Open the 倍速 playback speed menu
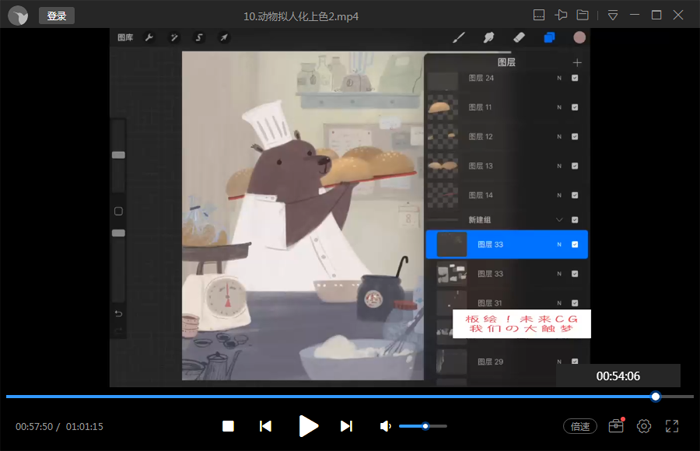This screenshot has width=700, height=451. [581, 426]
